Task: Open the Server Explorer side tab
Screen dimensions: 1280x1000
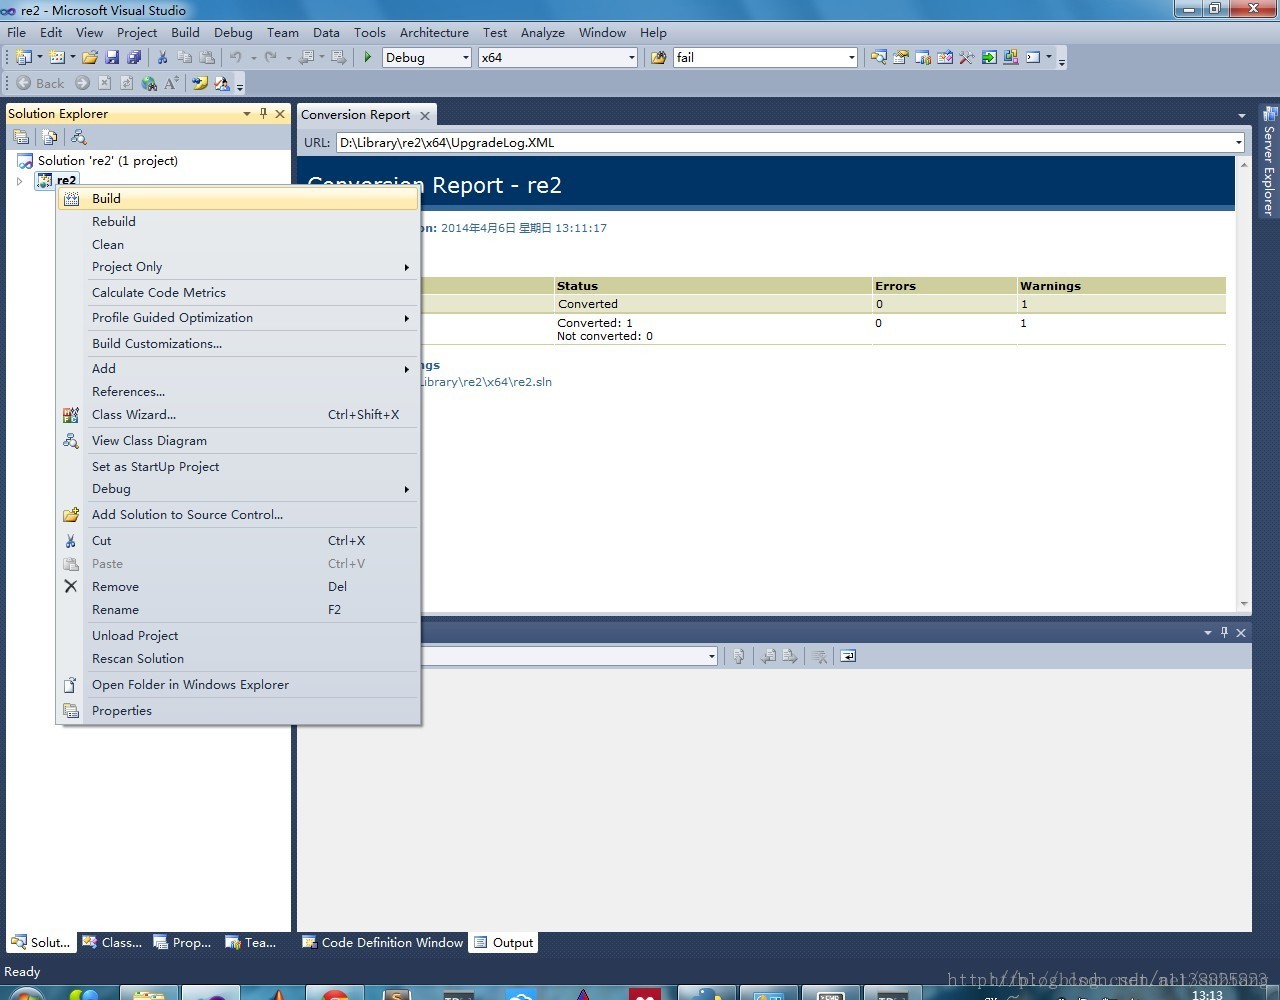Action: [1269, 160]
